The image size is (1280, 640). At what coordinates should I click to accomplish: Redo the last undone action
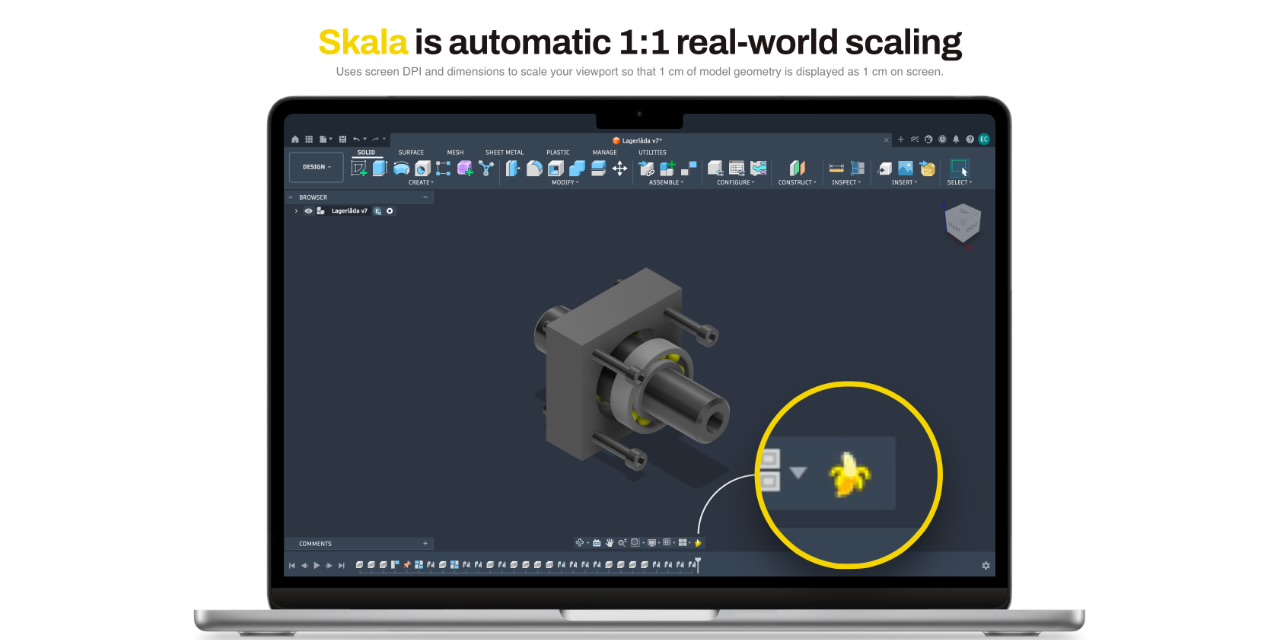point(375,139)
